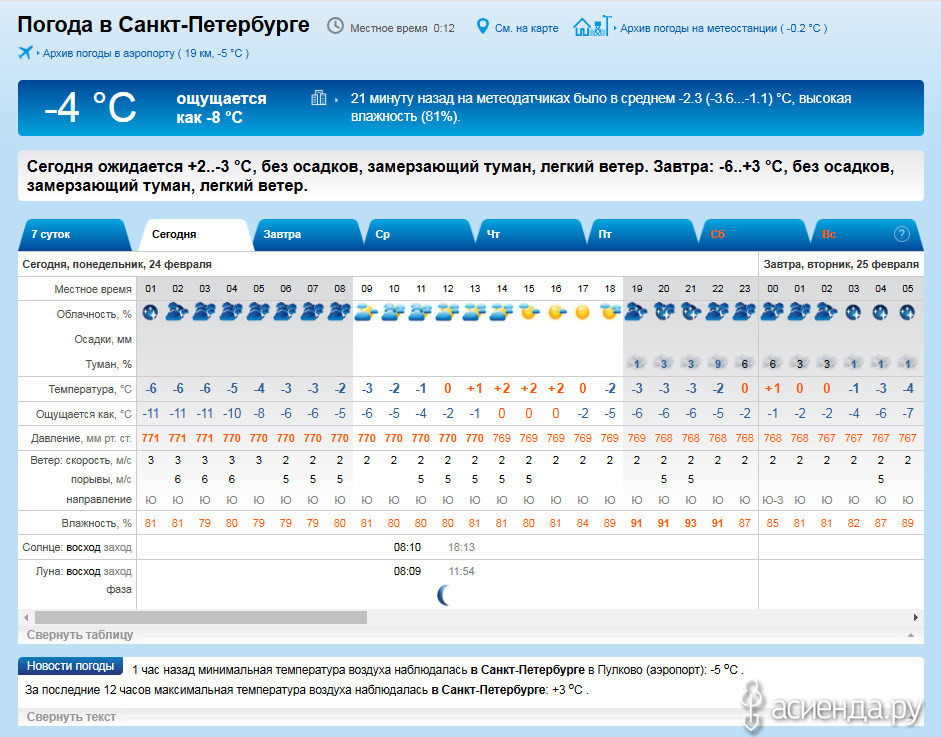Click the weather station house icon
941x737 pixels.
[592, 26]
